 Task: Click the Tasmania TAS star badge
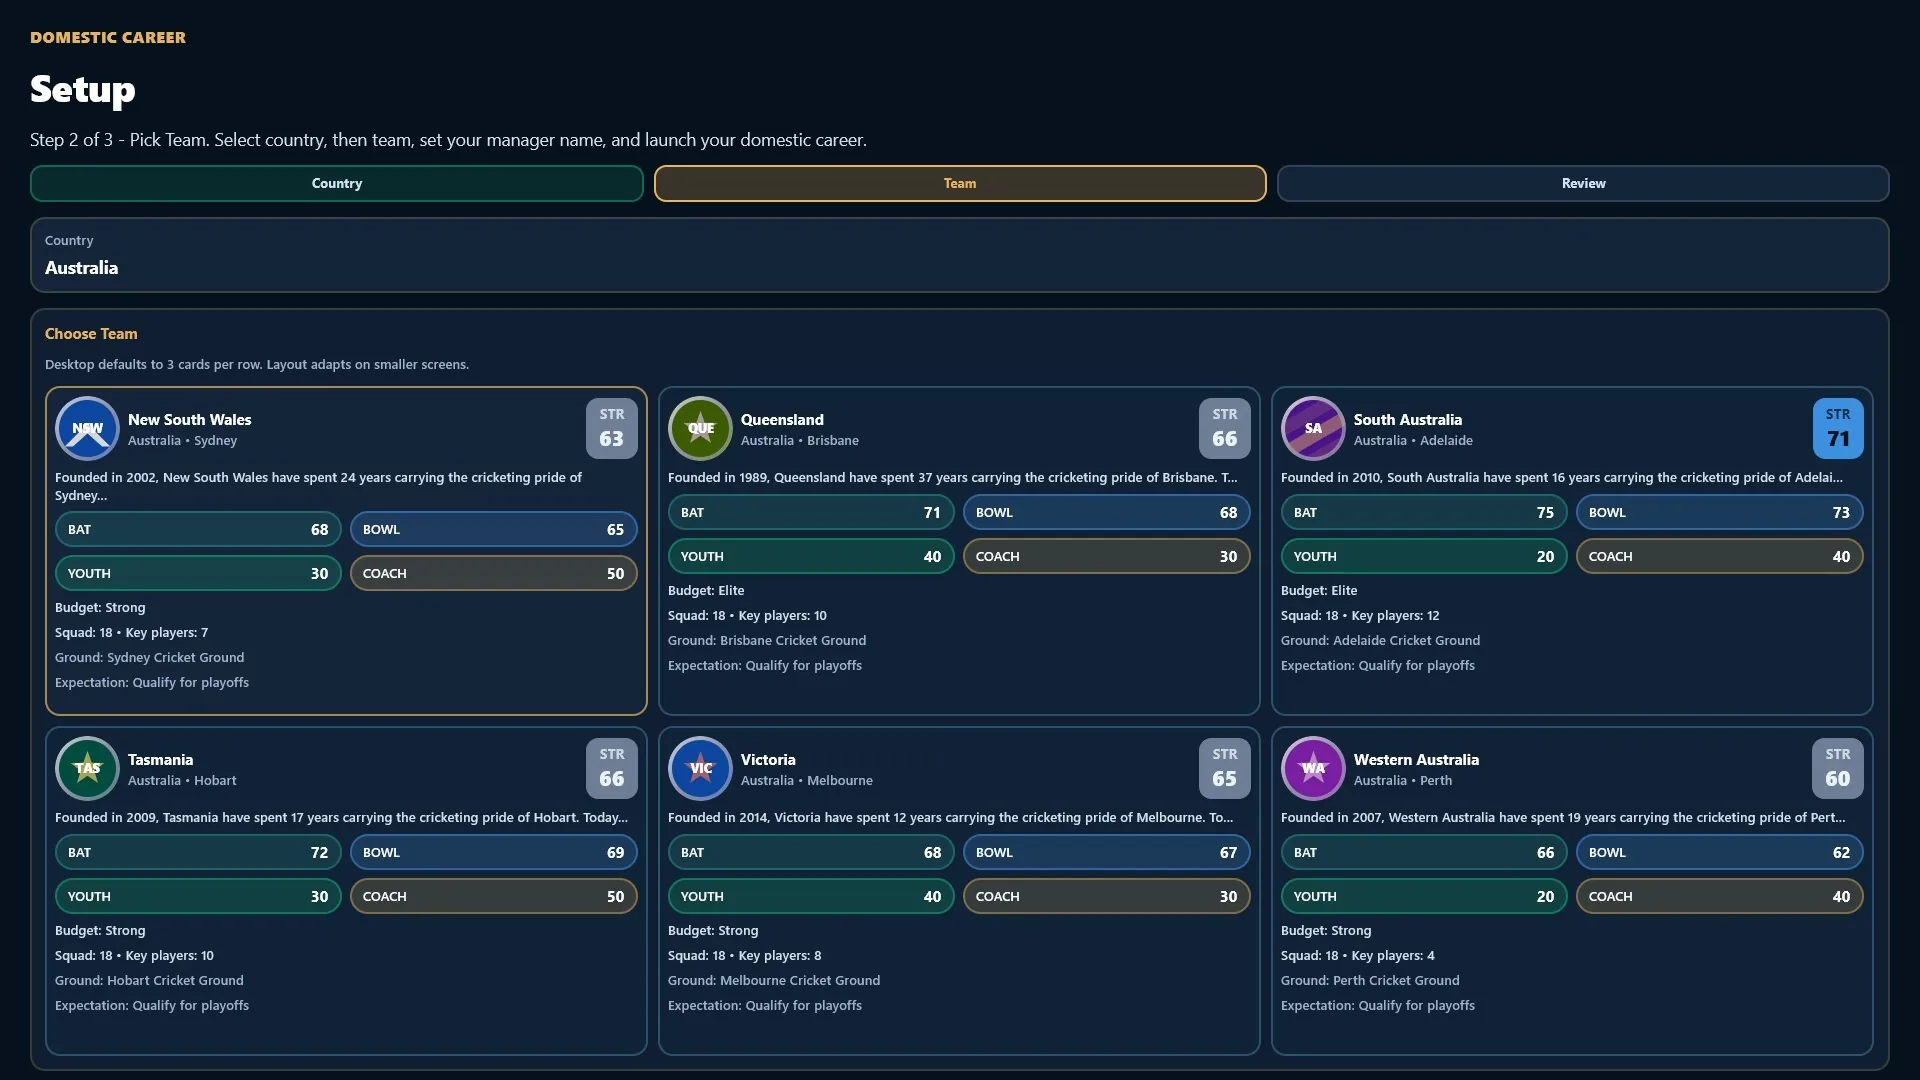(x=87, y=769)
